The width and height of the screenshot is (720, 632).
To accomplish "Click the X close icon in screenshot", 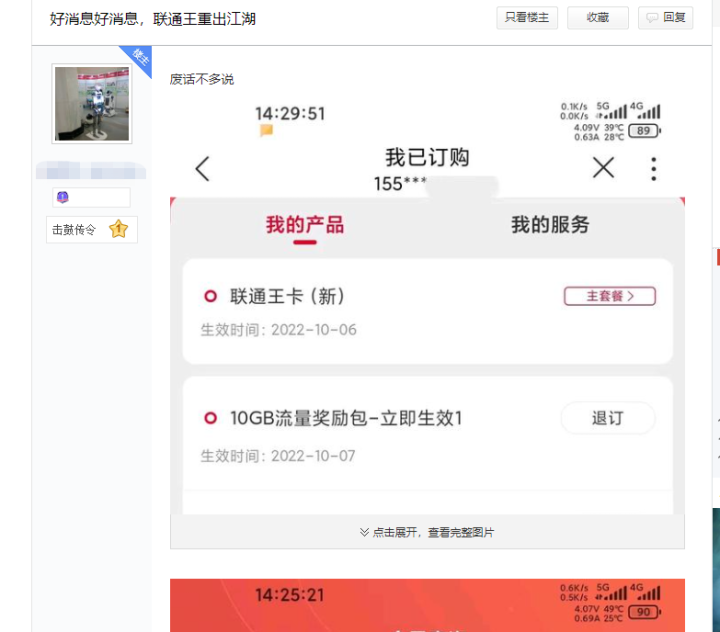I will [603, 167].
